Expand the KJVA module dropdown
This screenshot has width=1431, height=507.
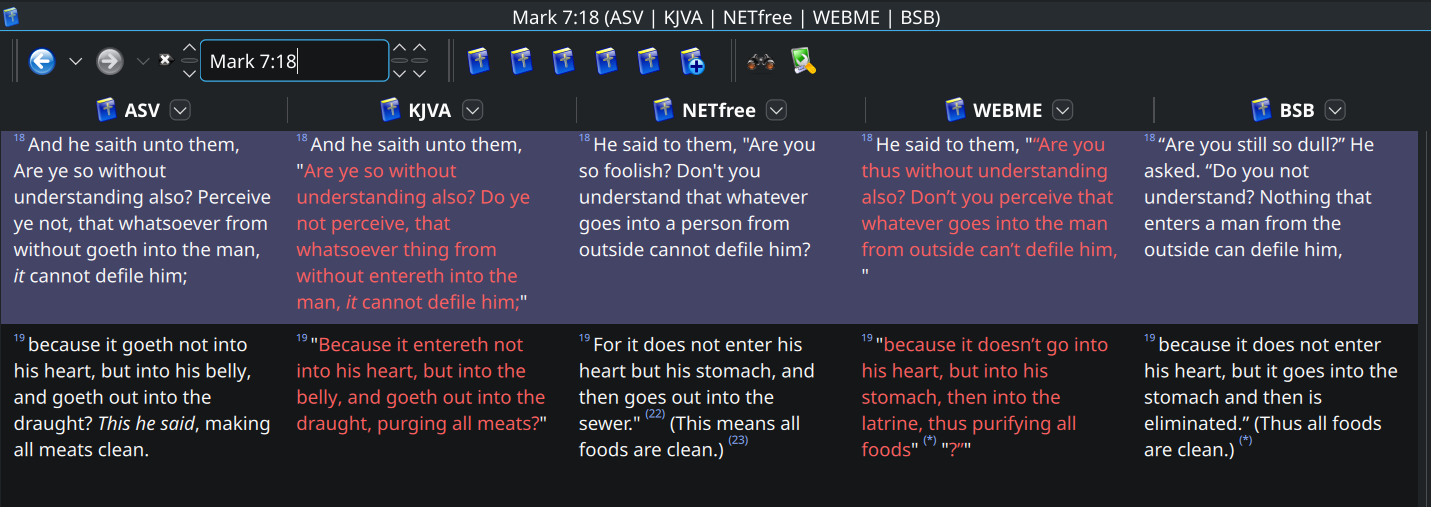(472, 110)
